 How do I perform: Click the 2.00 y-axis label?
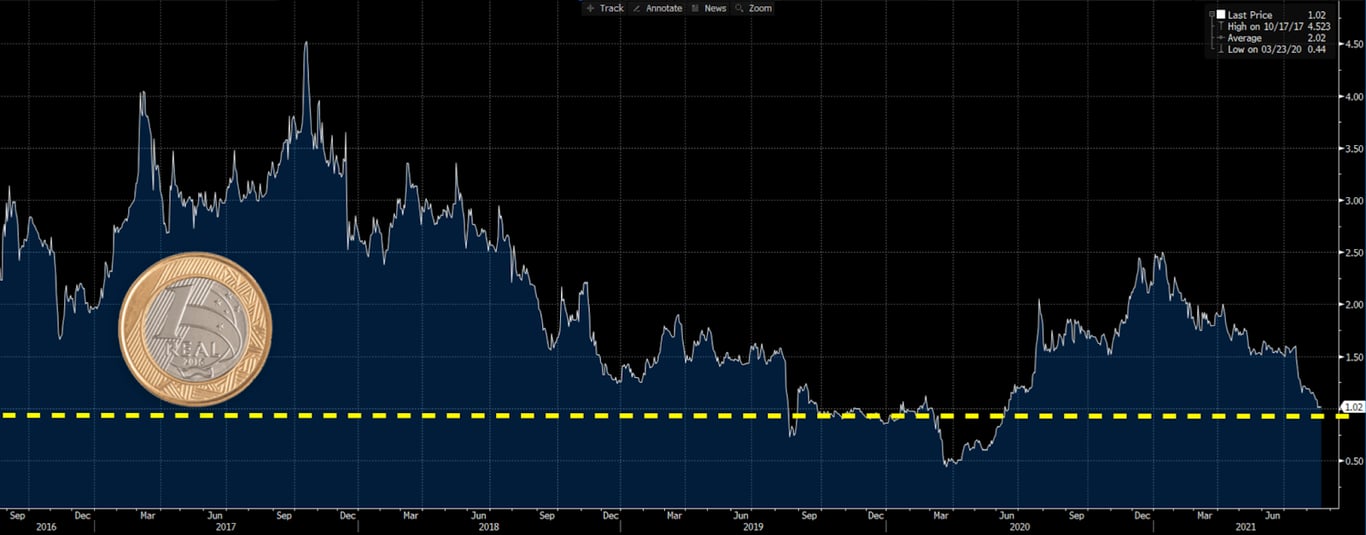[x=1354, y=304]
